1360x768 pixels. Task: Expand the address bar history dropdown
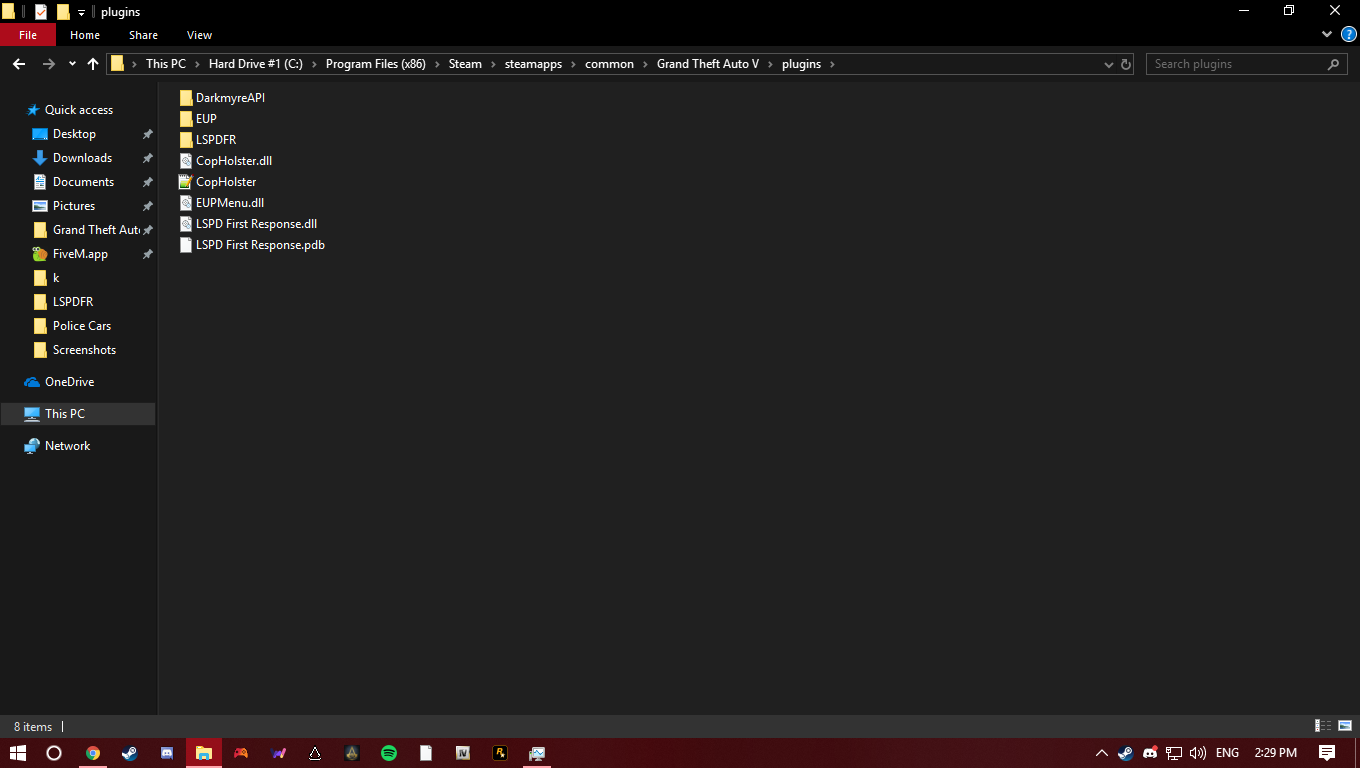point(1108,64)
